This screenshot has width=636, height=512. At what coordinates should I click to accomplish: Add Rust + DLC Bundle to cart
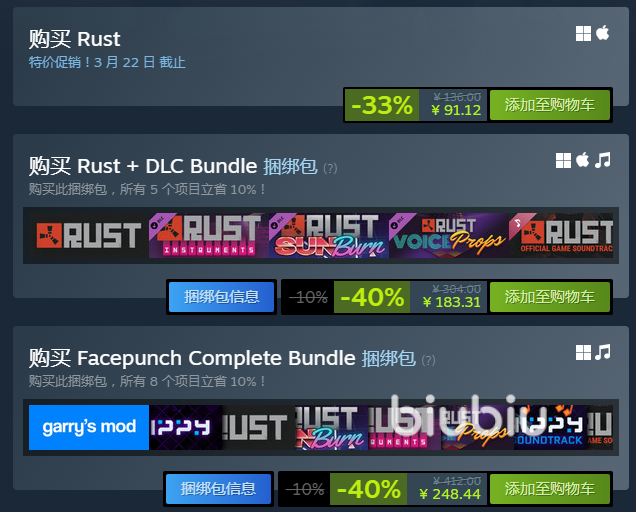point(550,297)
